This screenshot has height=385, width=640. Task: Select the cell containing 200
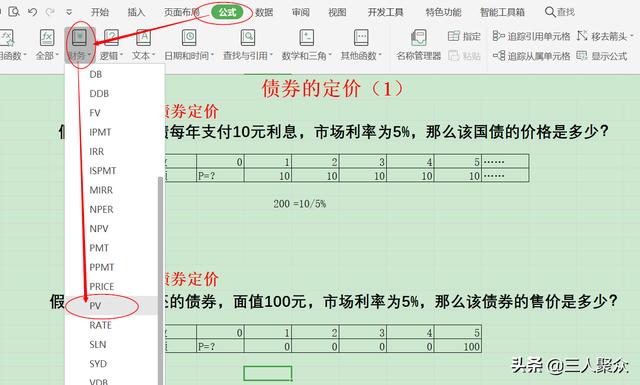coord(268,204)
